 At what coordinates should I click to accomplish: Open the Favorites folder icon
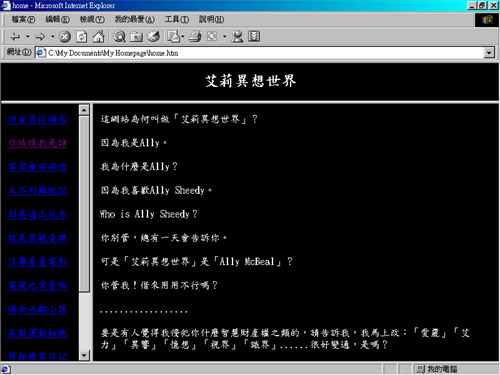click(136, 36)
